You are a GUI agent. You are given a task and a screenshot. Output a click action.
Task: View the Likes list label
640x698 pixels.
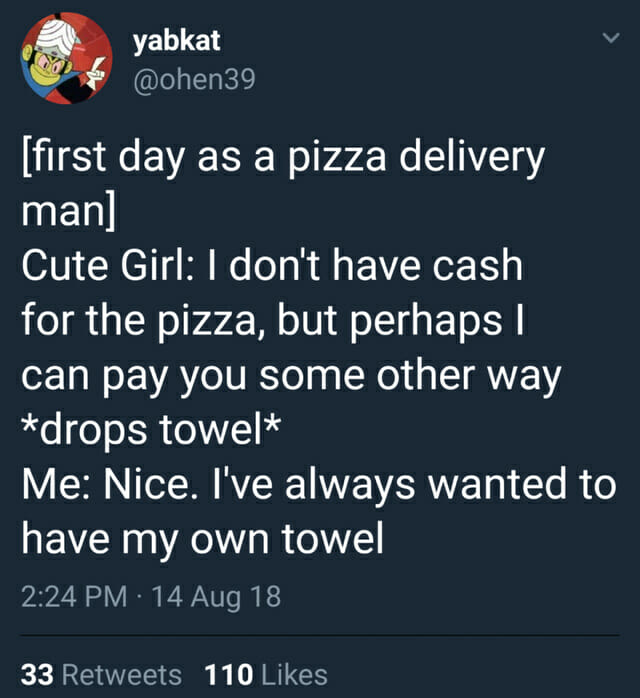pyautogui.click(x=293, y=674)
